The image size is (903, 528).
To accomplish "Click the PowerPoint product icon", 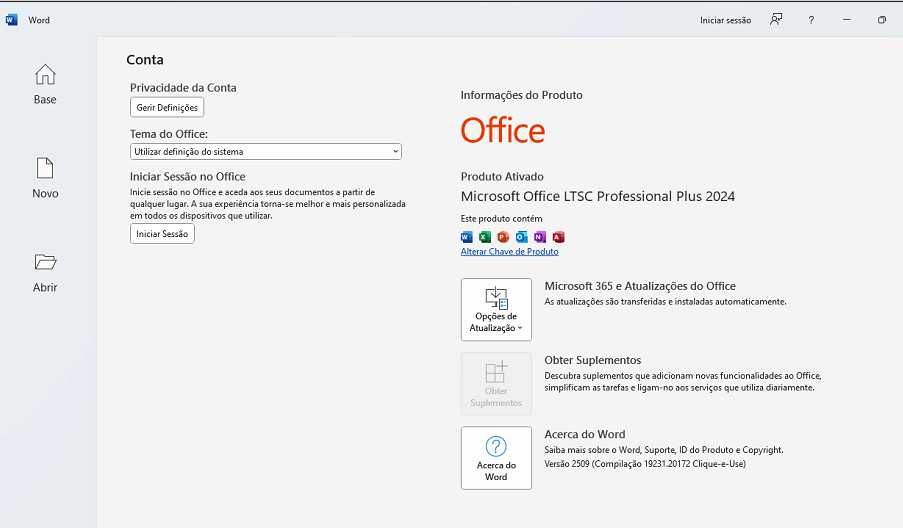I will 503,237.
